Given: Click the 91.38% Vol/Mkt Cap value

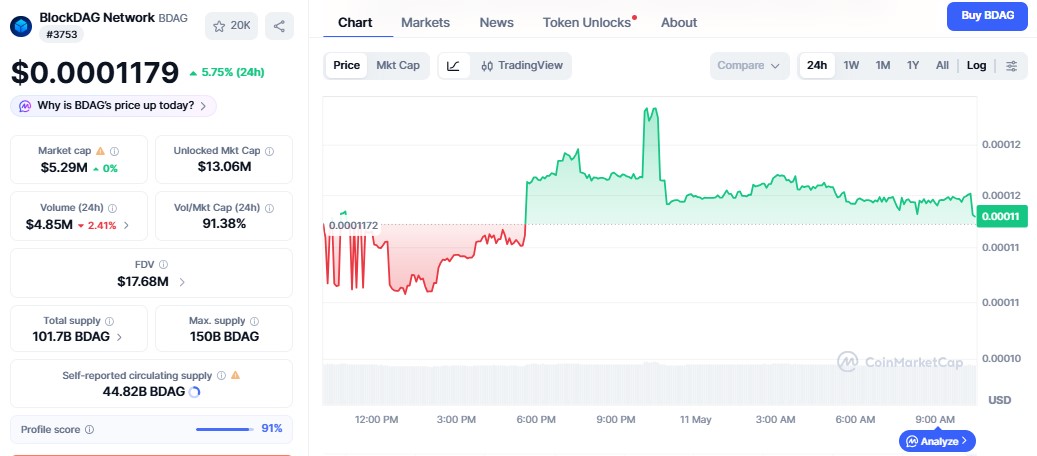Looking at the screenshot, I should click(x=224, y=224).
